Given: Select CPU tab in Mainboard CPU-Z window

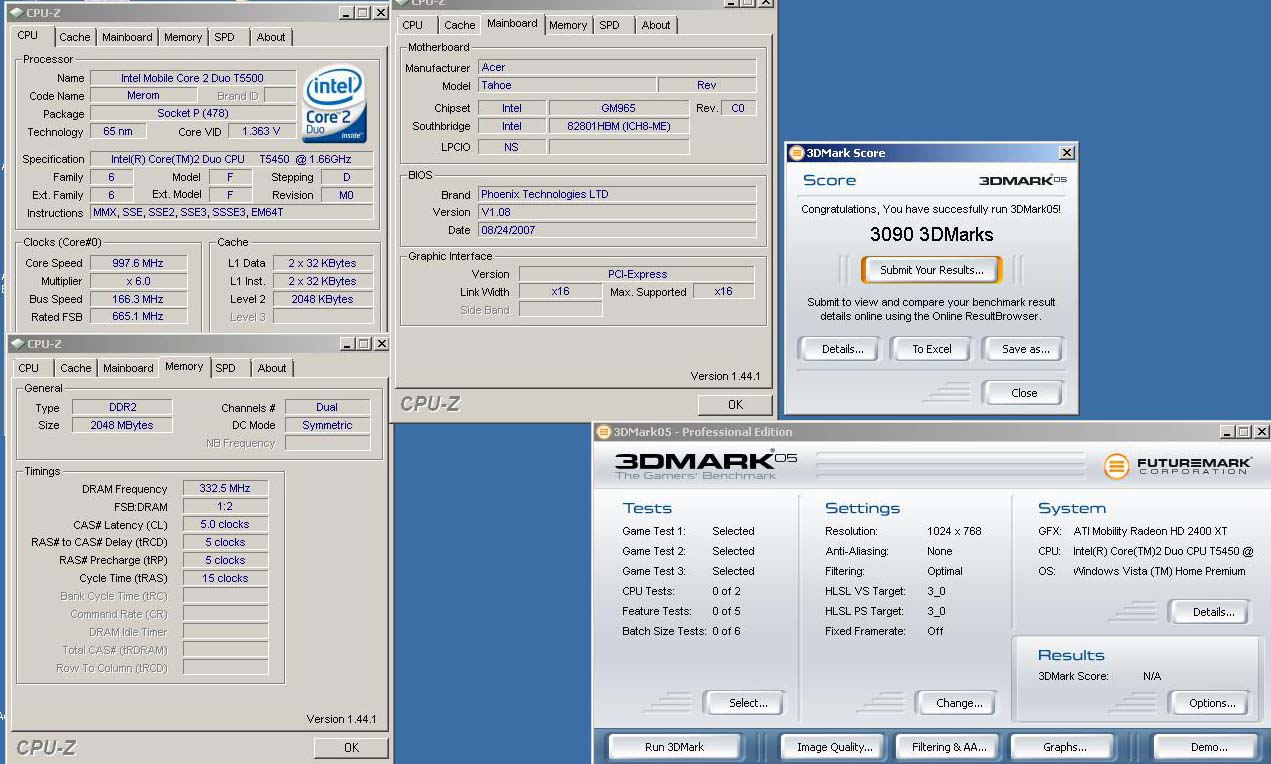Looking at the screenshot, I should point(413,25).
